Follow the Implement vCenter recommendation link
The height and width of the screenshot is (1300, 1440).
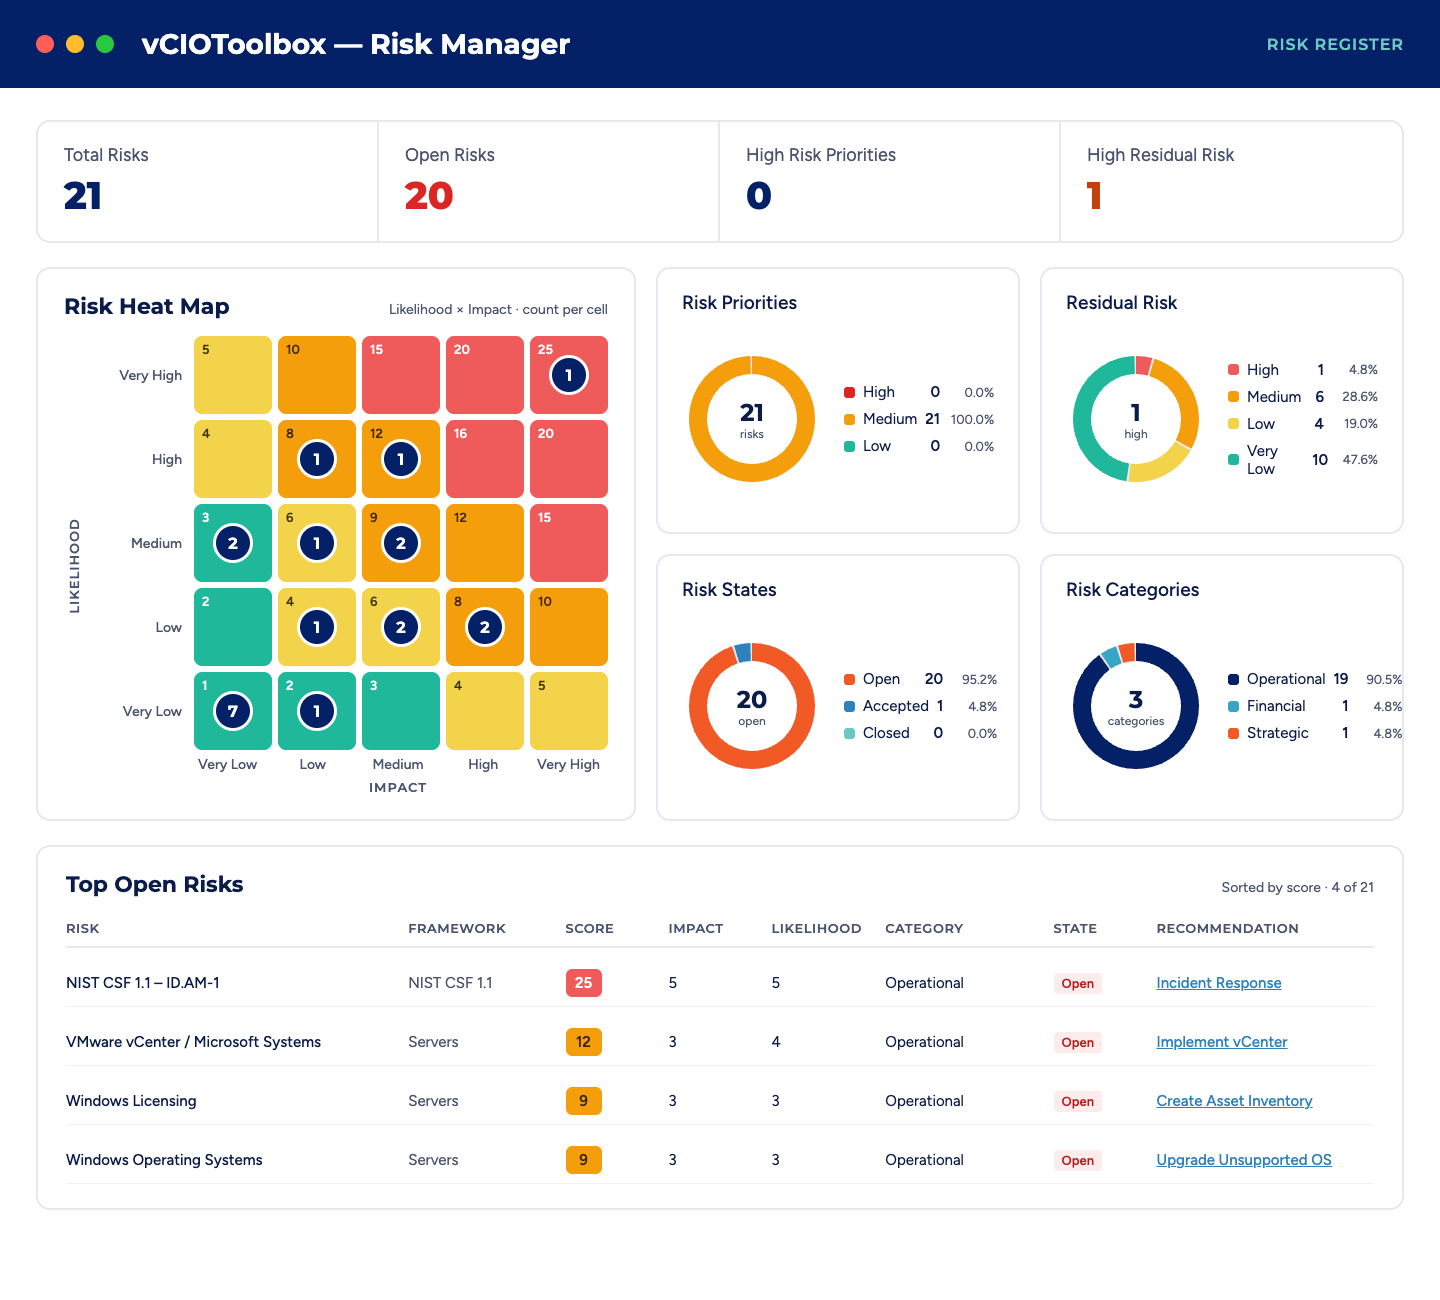point(1222,1042)
